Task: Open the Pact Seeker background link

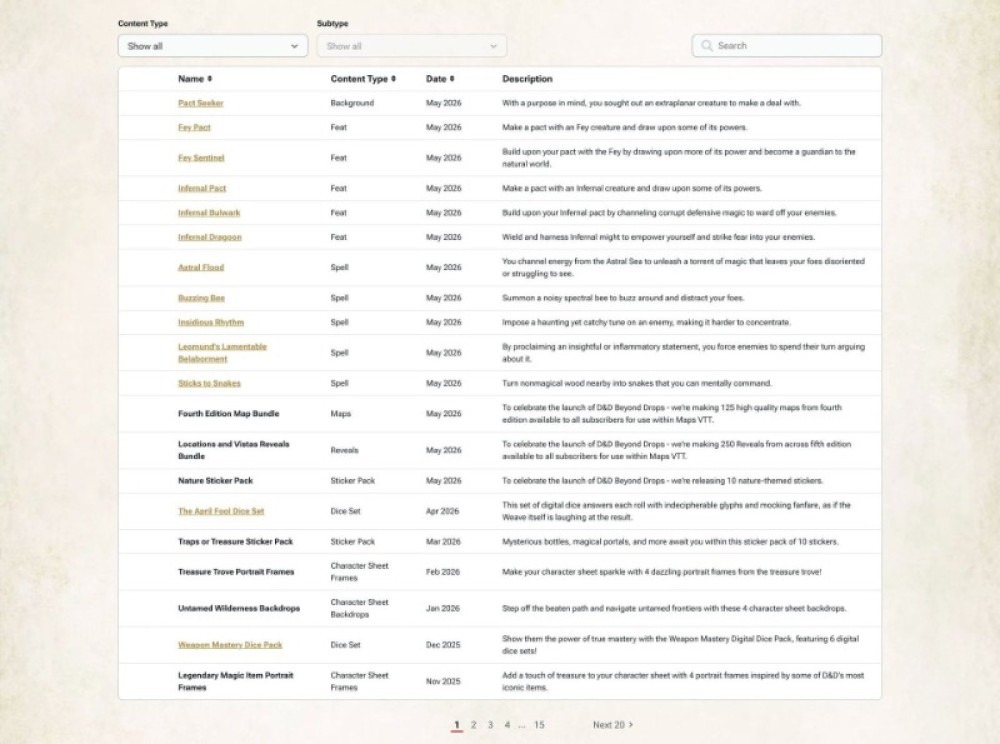Action: (x=200, y=103)
